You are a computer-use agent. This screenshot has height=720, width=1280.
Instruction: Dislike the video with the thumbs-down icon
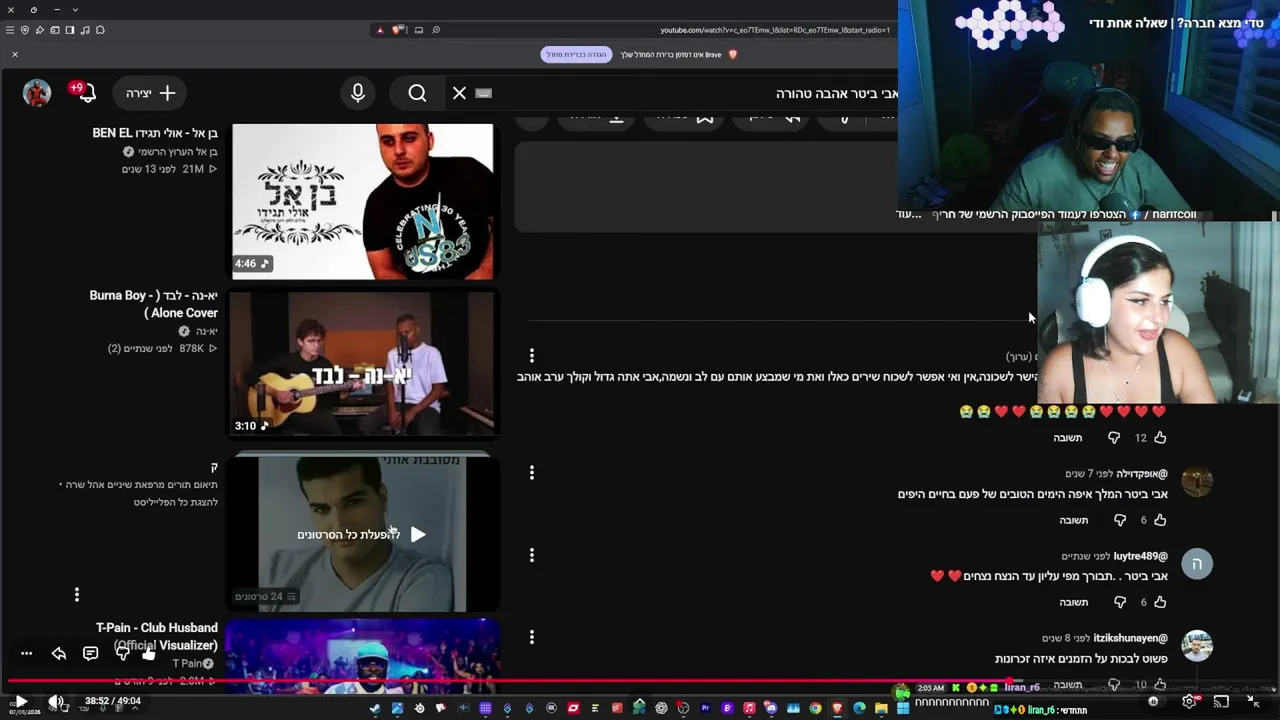[x=122, y=654]
